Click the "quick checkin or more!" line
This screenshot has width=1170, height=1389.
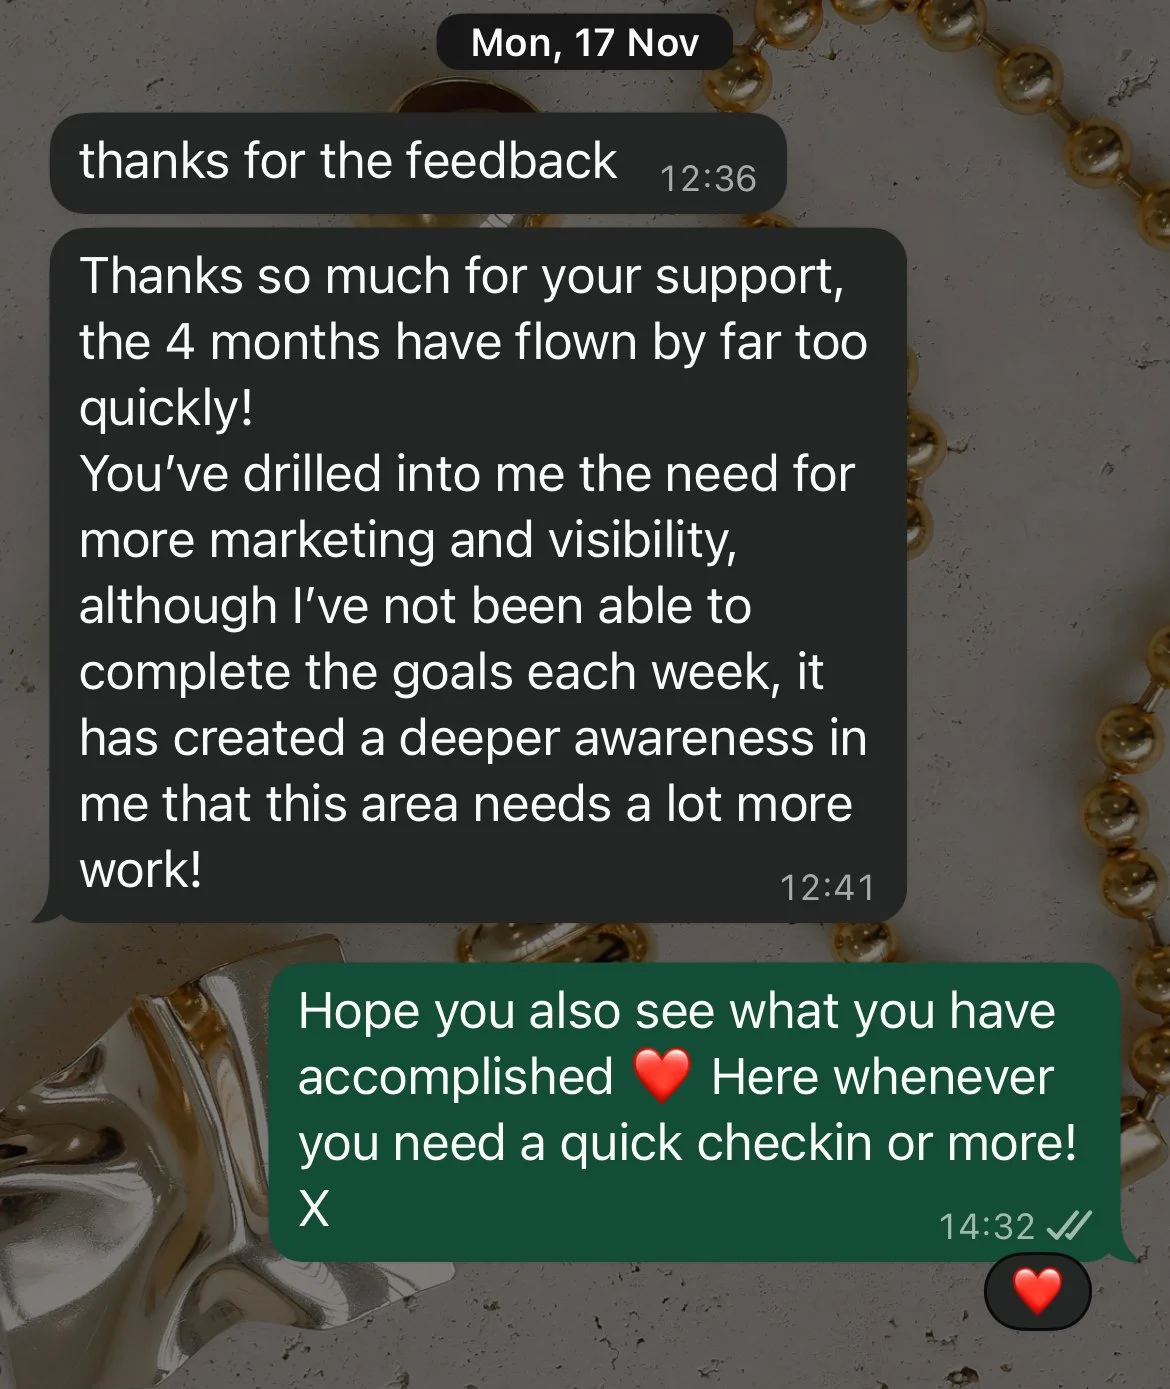[x=818, y=1143]
